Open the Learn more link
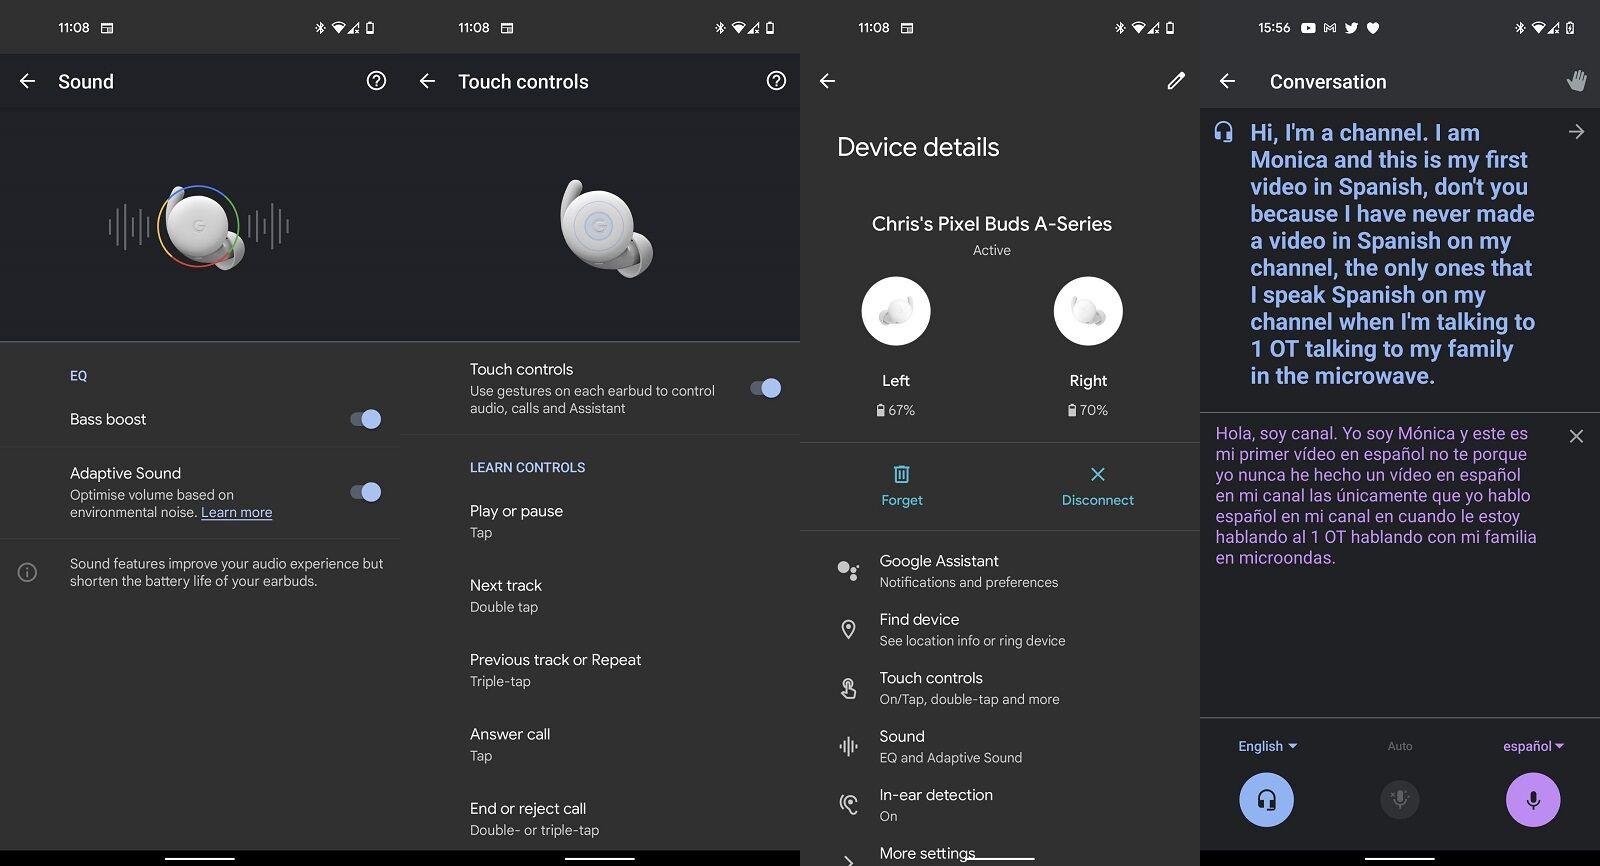The height and width of the screenshot is (866, 1600). [236, 512]
